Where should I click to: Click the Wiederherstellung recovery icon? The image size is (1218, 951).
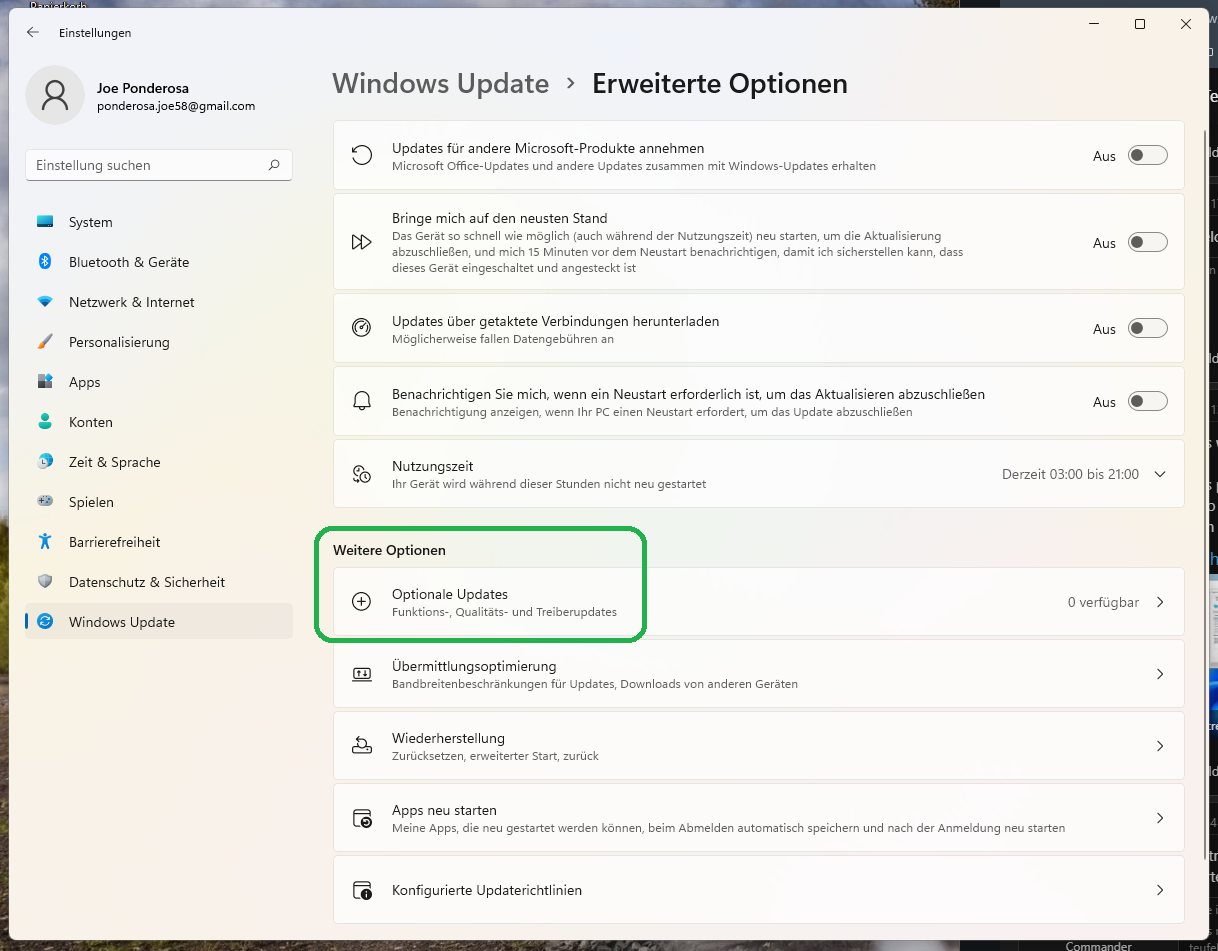362,746
